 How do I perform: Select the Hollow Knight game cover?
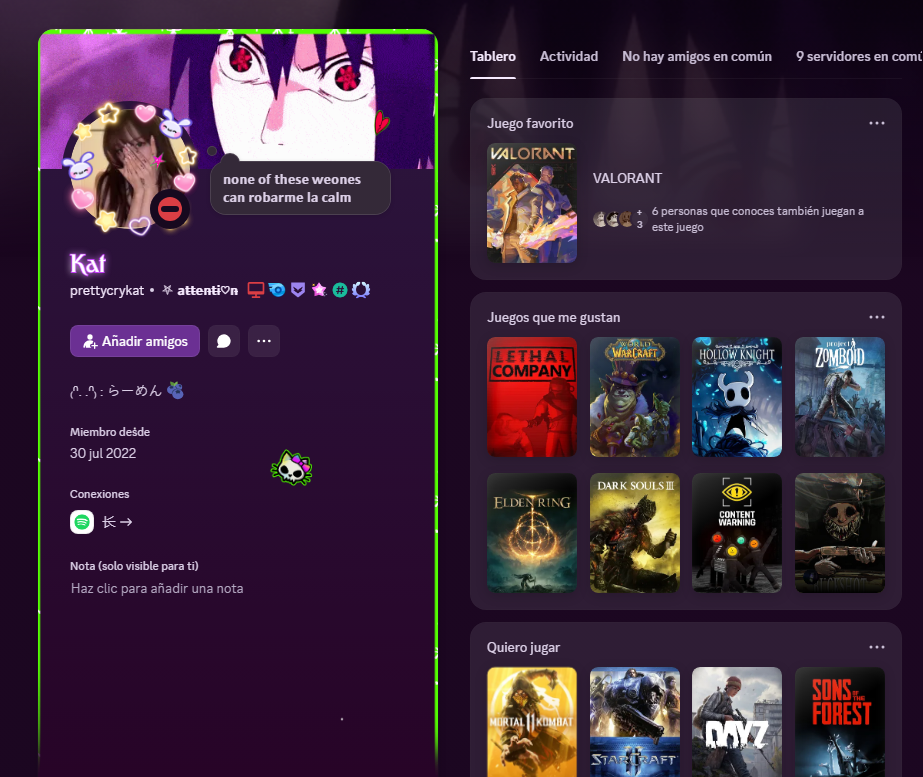(737, 397)
